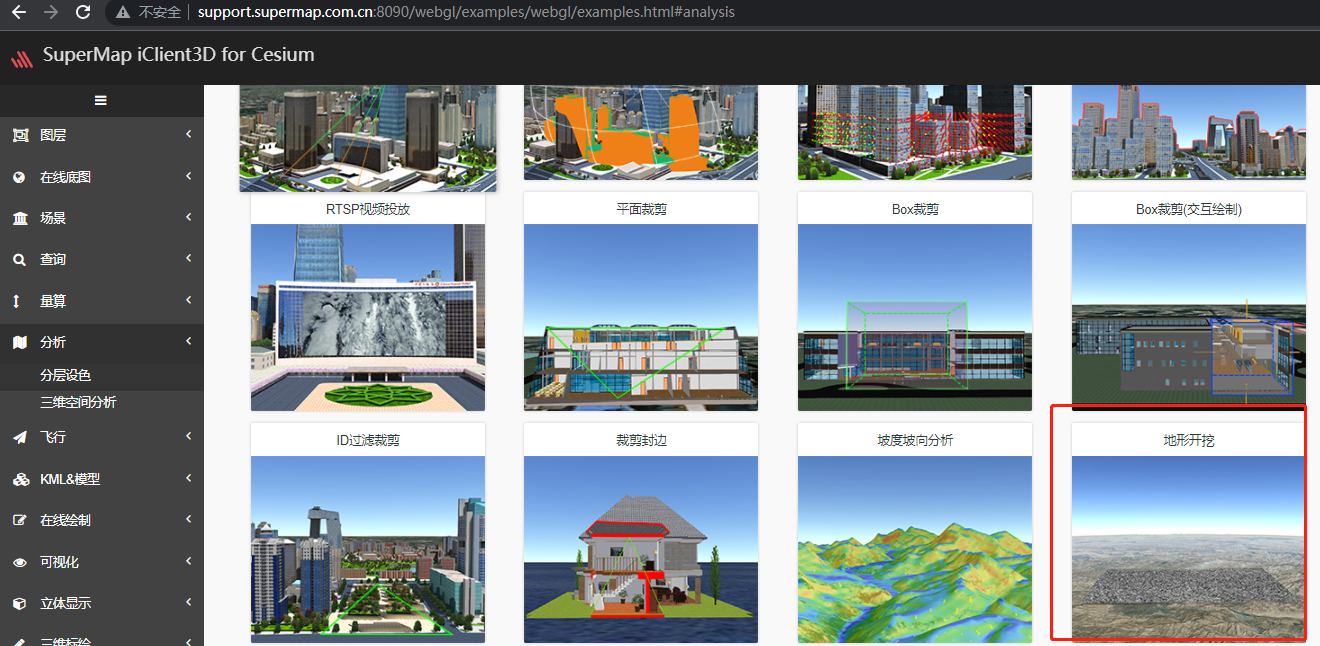Go back to the previous browser page
The height and width of the screenshot is (646, 1320).
(18, 13)
